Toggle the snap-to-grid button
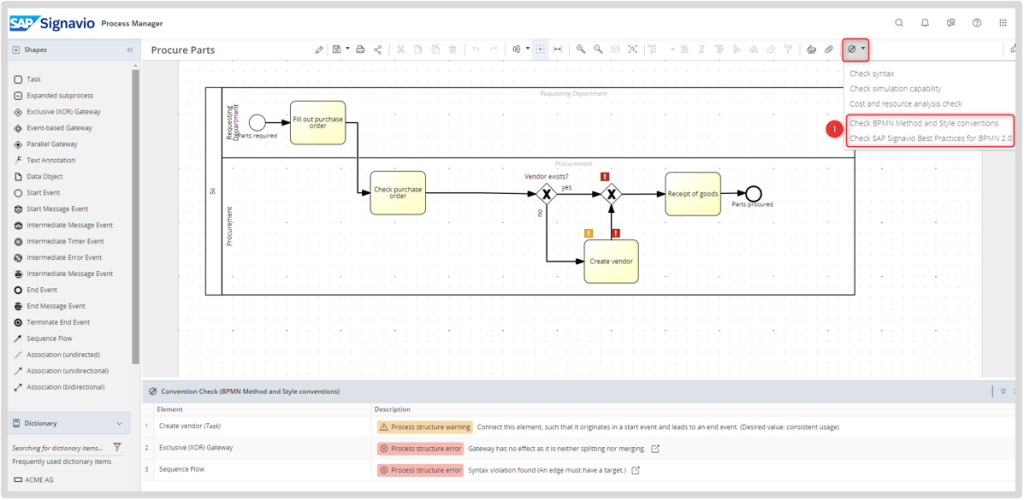 point(540,49)
